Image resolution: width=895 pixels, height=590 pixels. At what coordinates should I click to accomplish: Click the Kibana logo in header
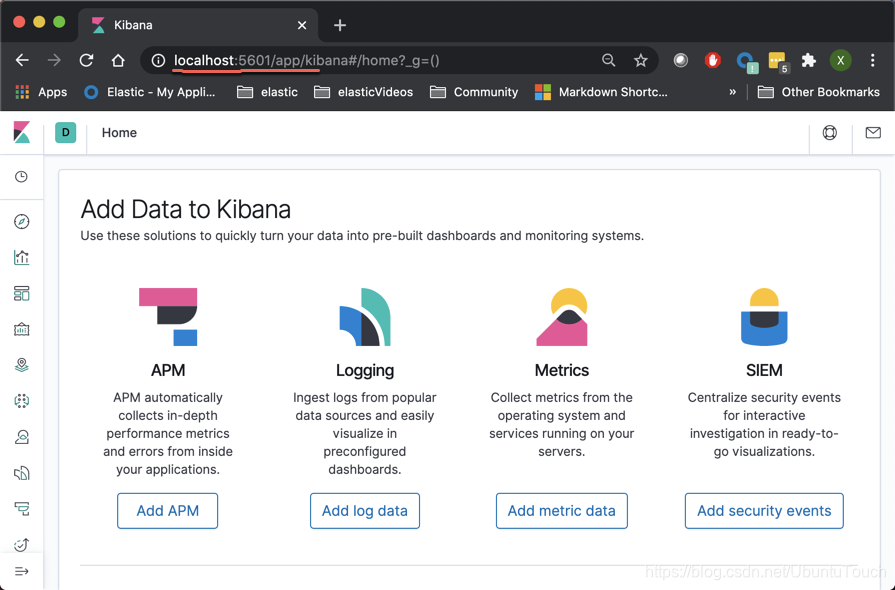pyautogui.click(x=22, y=132)
